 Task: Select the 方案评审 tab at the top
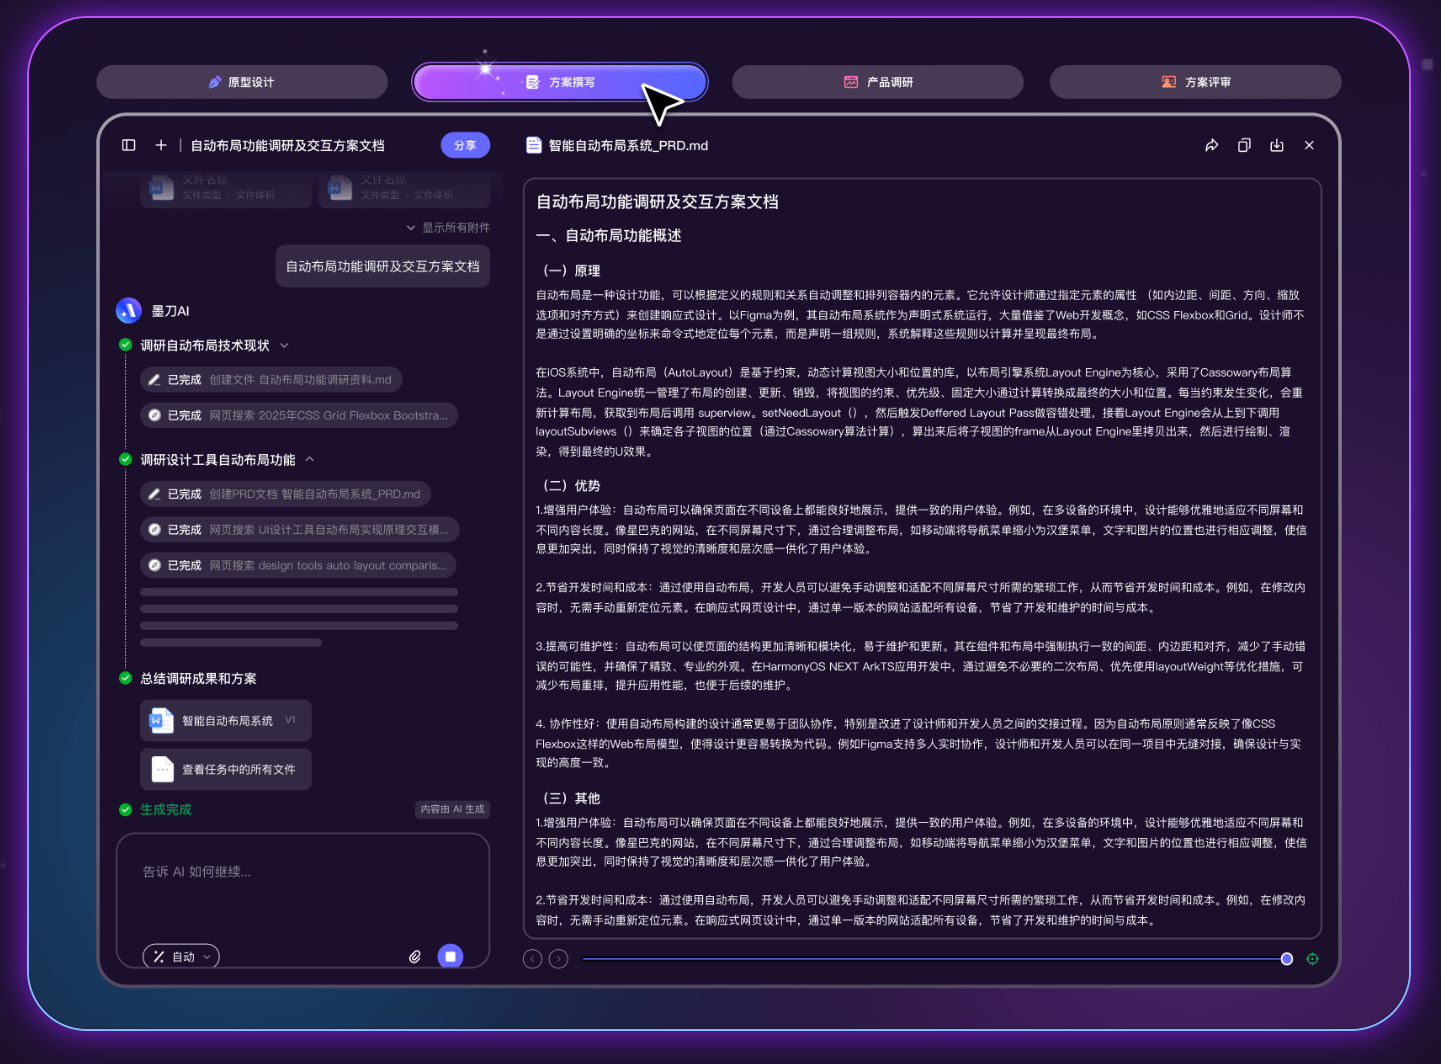click(x=1195, y=82)
